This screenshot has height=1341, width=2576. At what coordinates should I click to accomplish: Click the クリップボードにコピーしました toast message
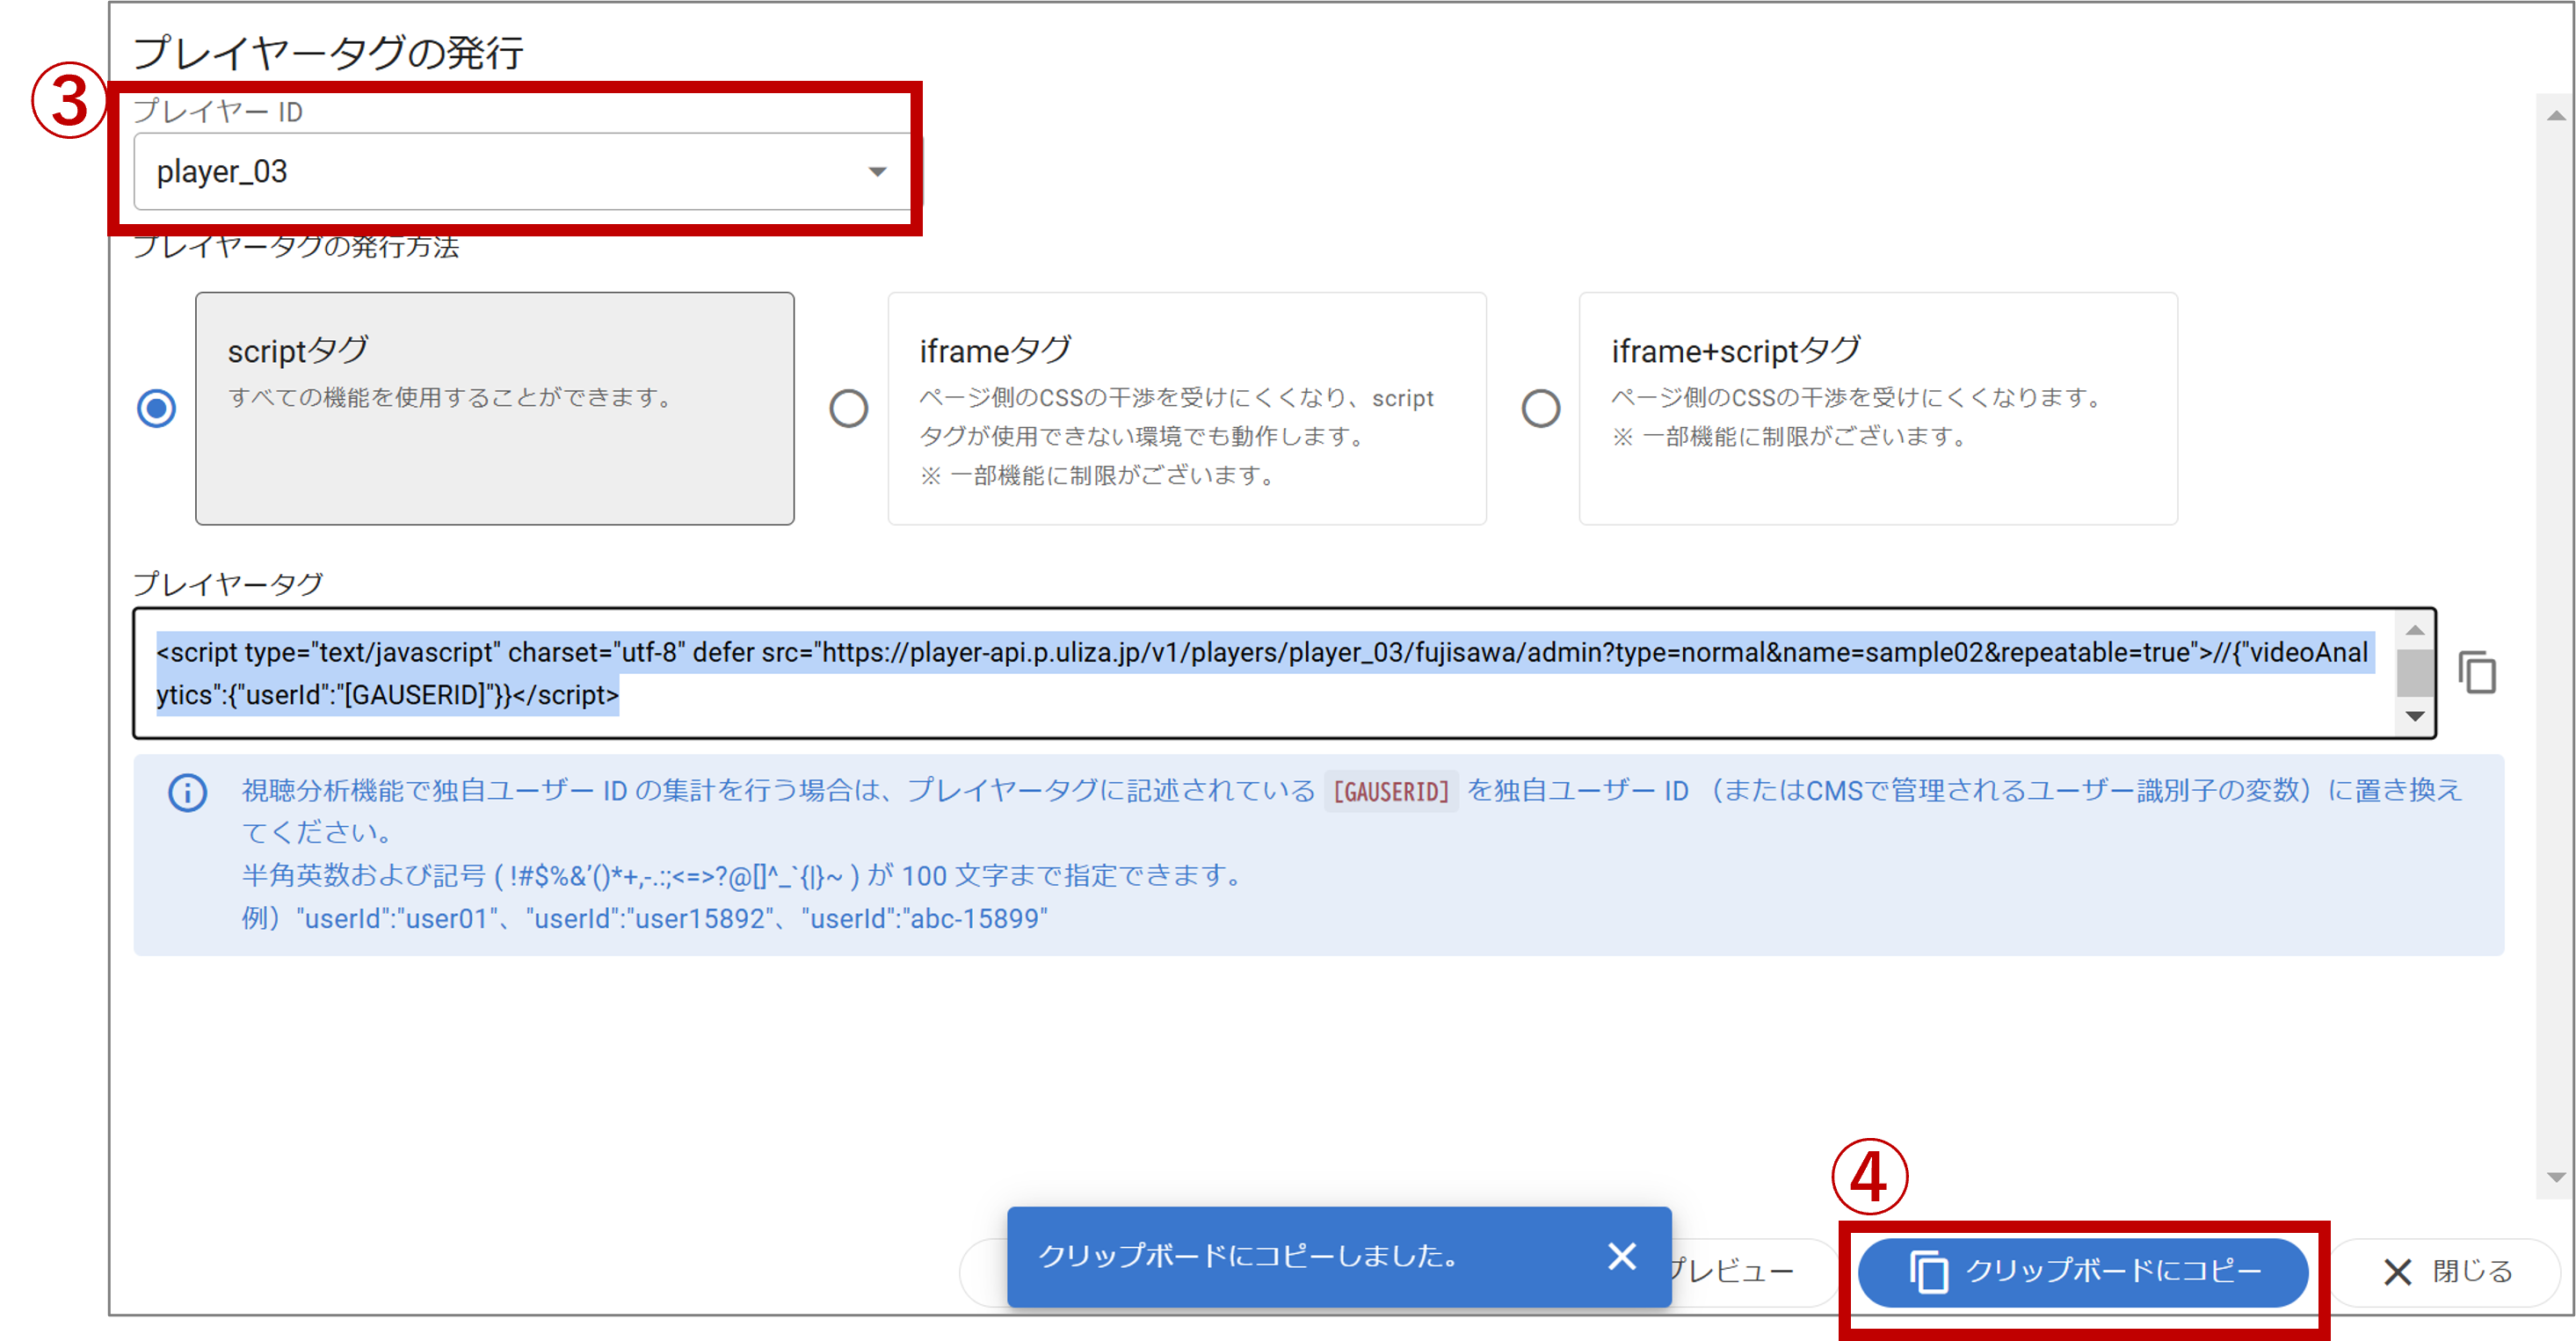pos(1249,1256)
